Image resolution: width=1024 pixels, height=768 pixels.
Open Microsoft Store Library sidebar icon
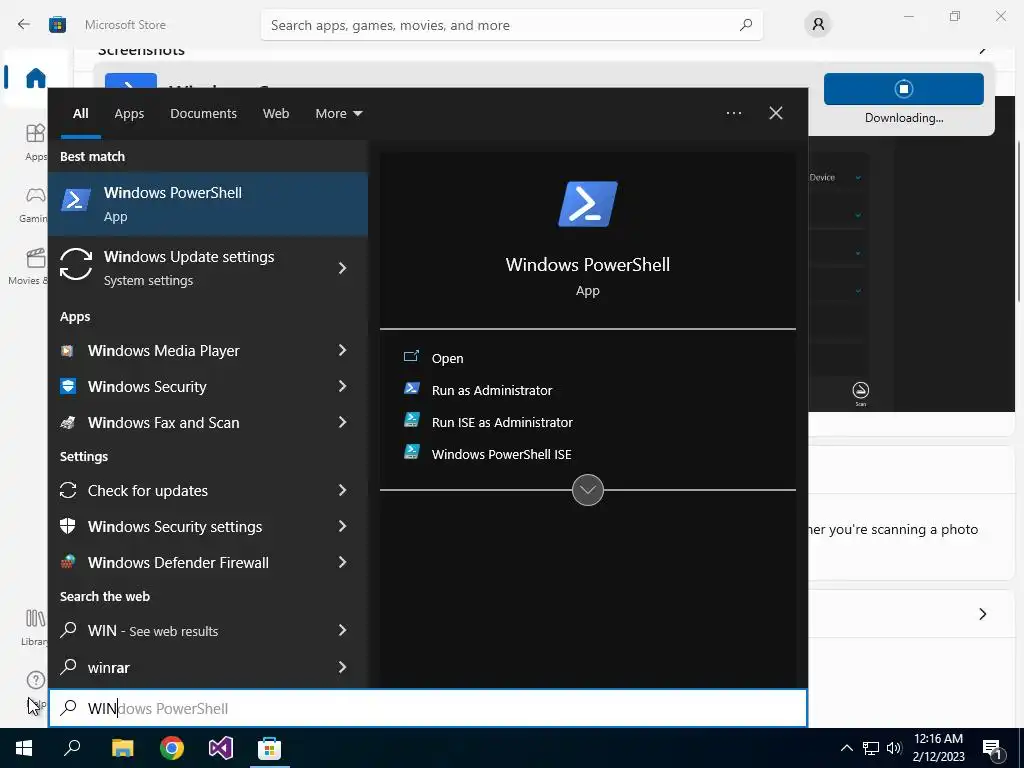(x=35, y=618)
